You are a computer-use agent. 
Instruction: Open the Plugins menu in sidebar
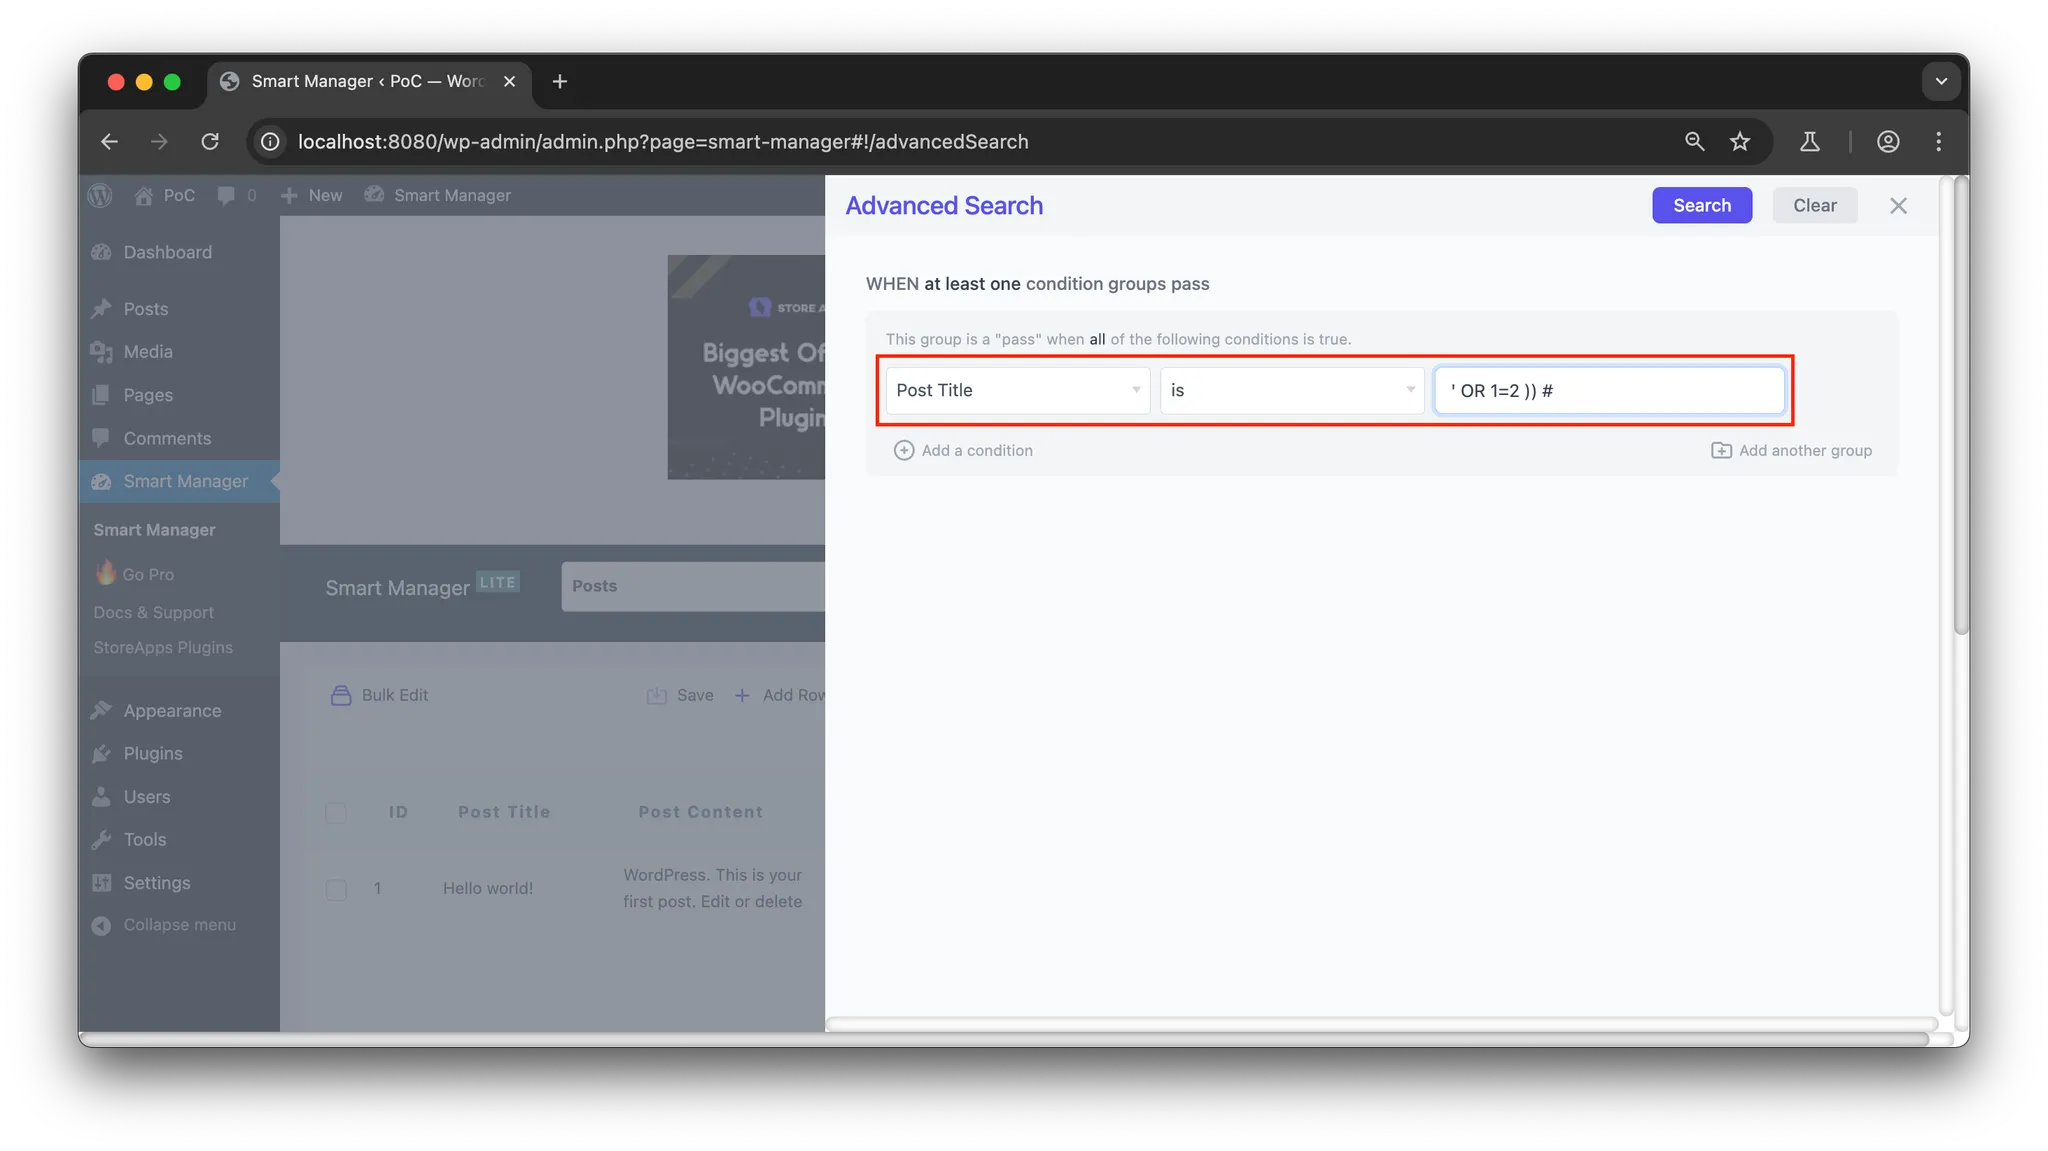[153, 754]
